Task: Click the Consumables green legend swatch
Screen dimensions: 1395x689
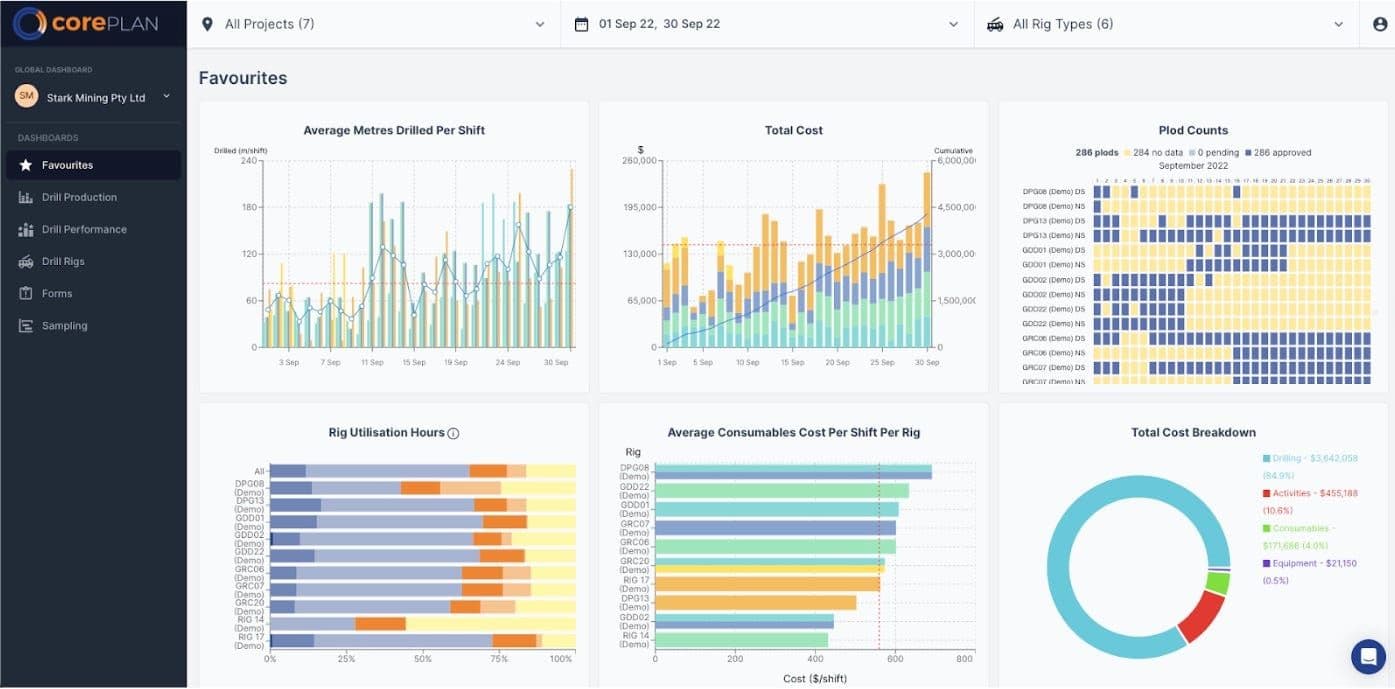Action: 1267,528
